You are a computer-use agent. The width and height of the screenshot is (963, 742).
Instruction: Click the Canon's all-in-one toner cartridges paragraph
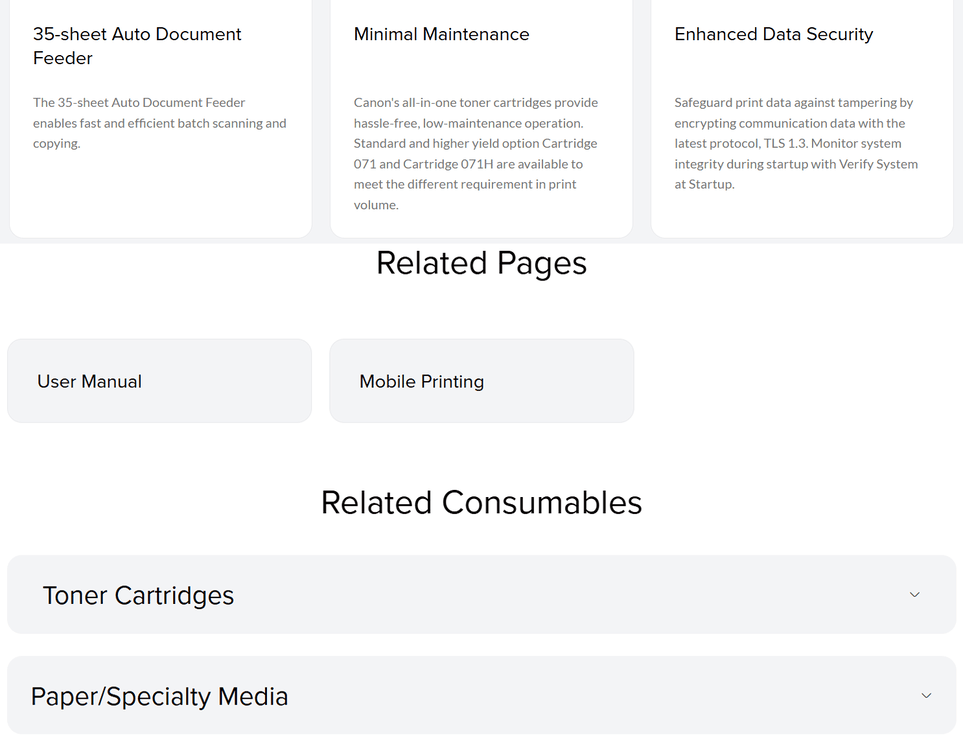click(476, 154)
